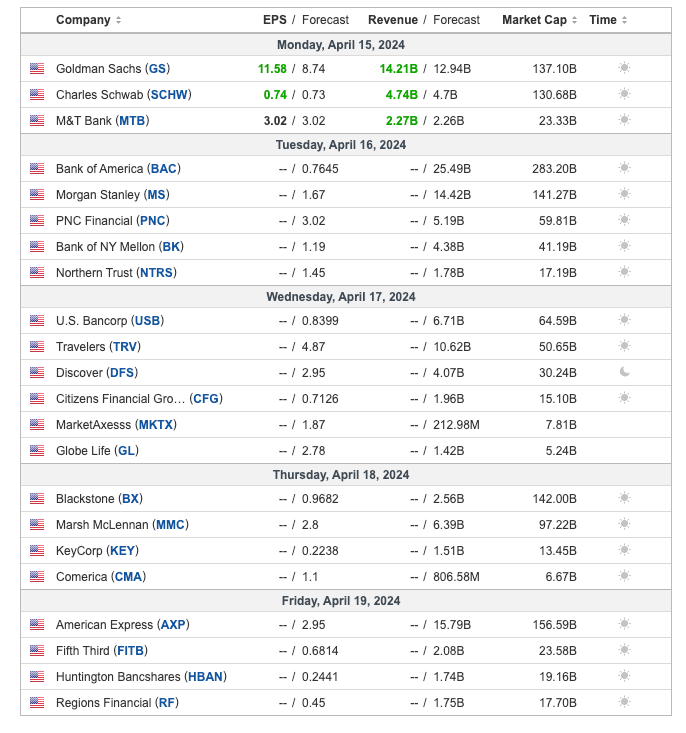686x733 pixels.
Task: Click Charles Schwab revenue 4.74B
Action: click(x=401, y=95)
